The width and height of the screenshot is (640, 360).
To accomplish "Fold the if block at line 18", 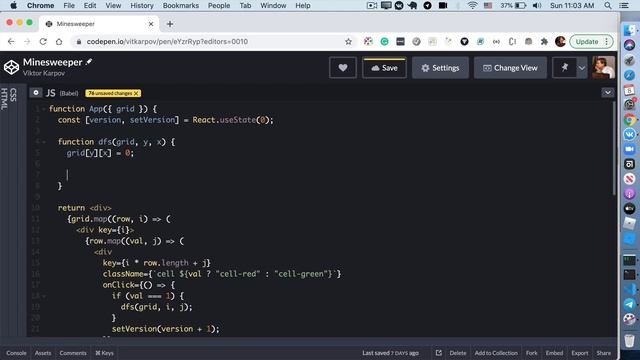I will point(43,296).
